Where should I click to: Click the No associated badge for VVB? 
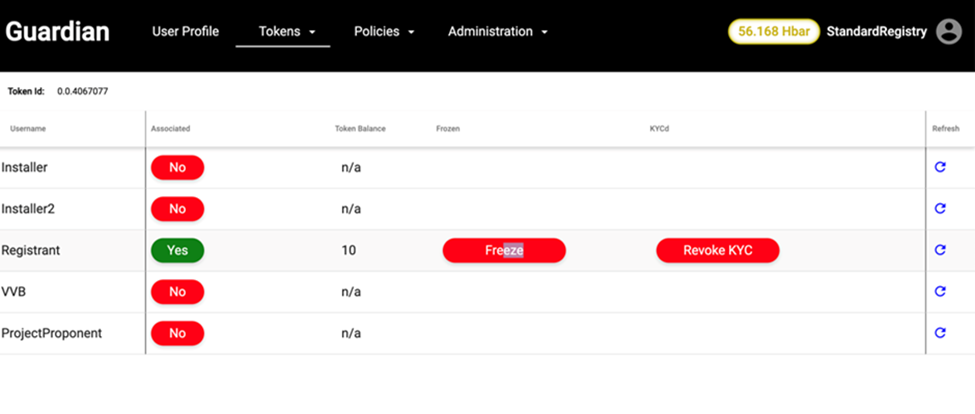tap(177, 291)
